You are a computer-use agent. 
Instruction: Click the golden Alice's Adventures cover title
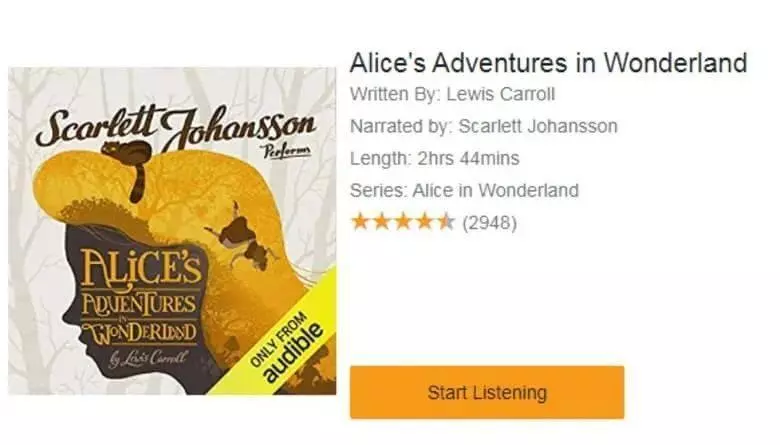click(x=141, y=298)
